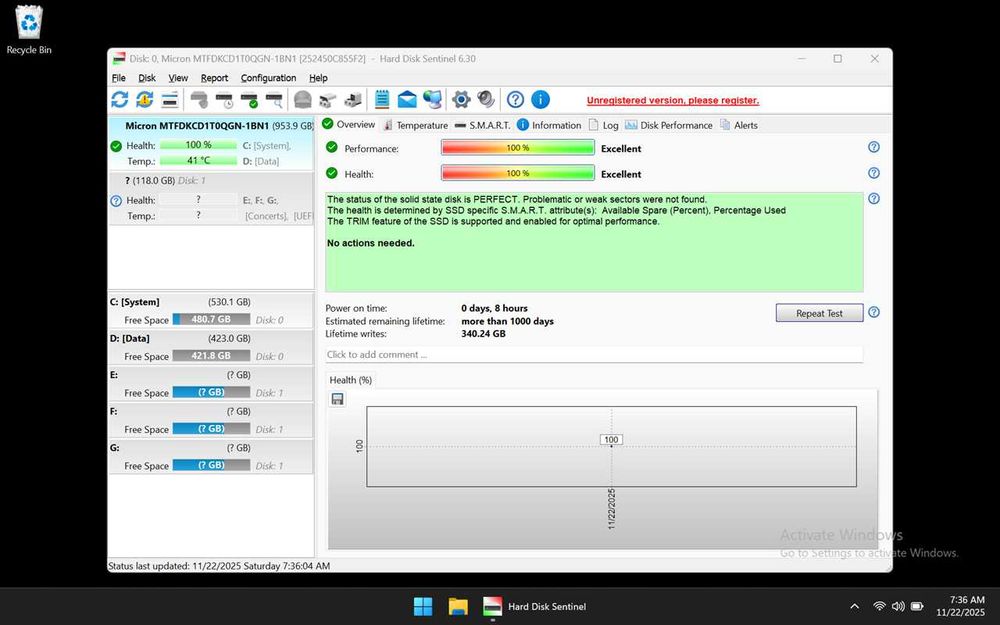Open the report notepad toolbar icon
This screenshot has height=625, width=1000.
click(x=382, y=99)
